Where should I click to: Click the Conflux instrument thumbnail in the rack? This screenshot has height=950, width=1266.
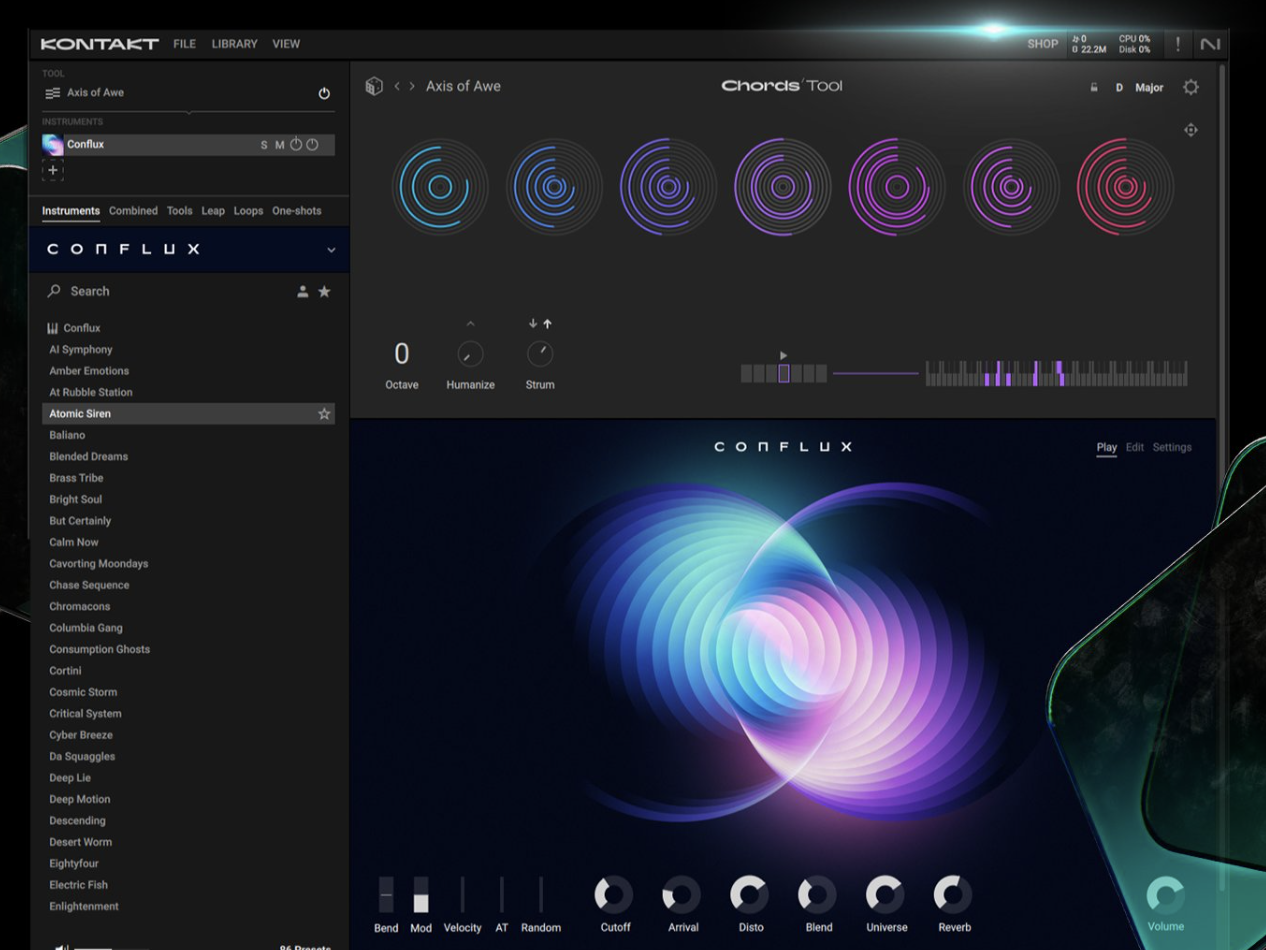click(x=53, y=145)
